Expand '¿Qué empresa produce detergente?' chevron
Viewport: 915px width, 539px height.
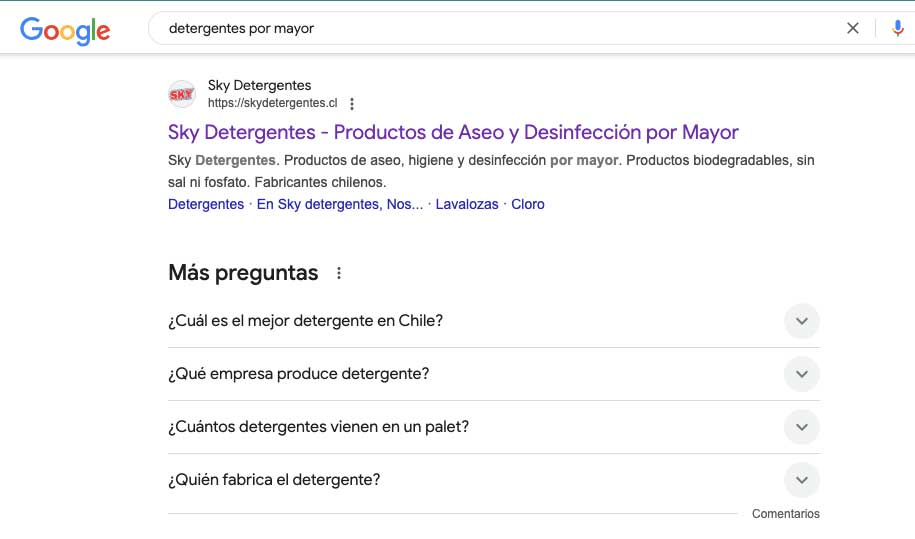[802, 374]
